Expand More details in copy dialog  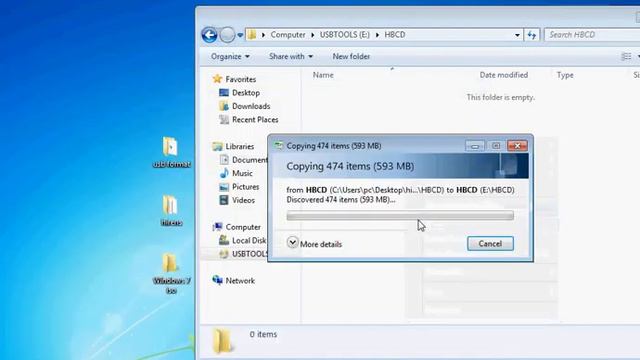pyautogui.click(x=314, y=244)
